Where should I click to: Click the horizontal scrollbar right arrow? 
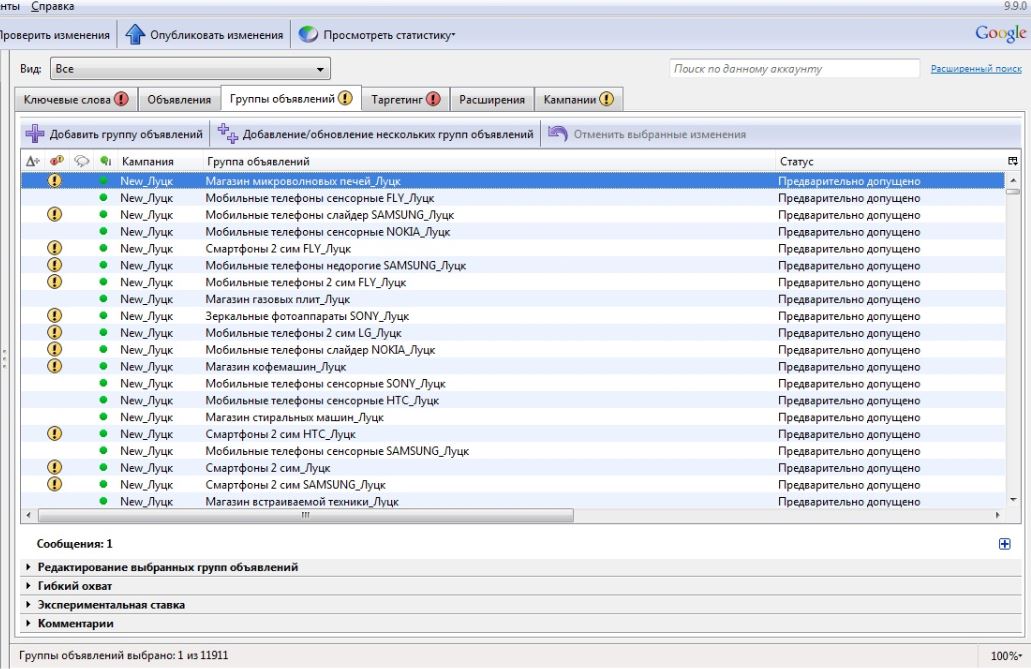997,515
